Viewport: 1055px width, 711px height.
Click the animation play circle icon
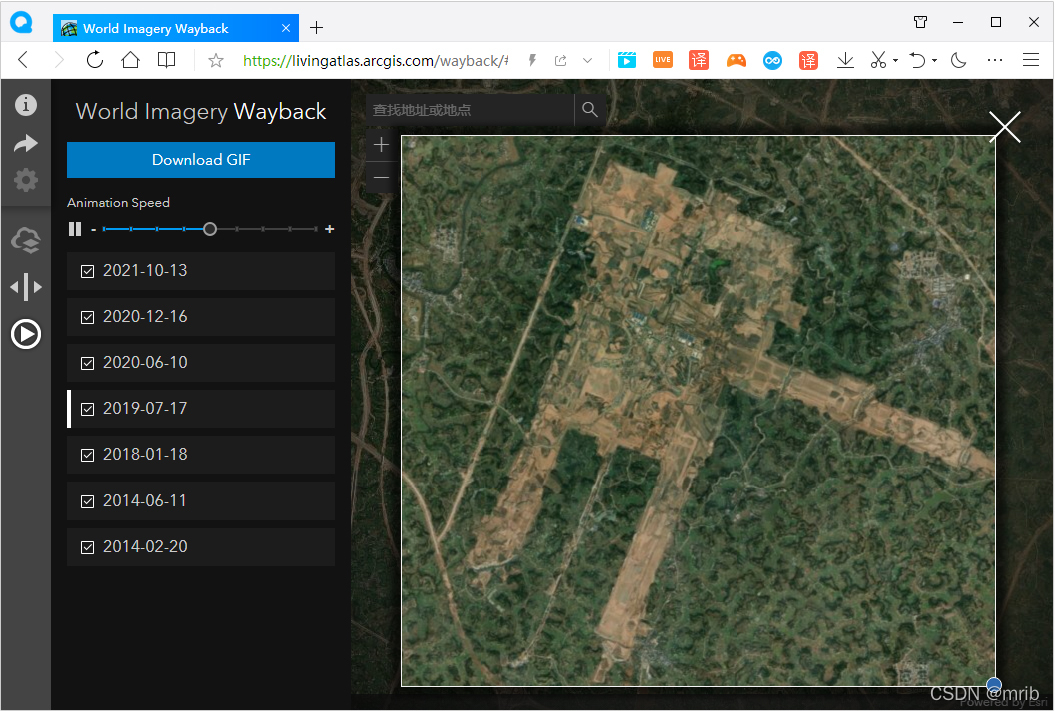26,334
